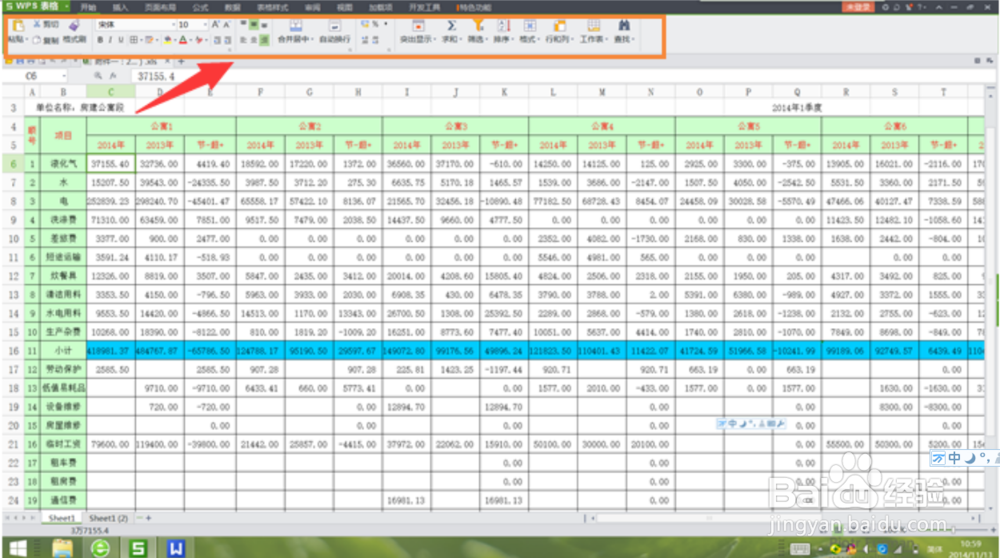Click the Sum (求和) sigma icon
Image resolution: width=1000 pixels, height=558 pixels.
451,26
